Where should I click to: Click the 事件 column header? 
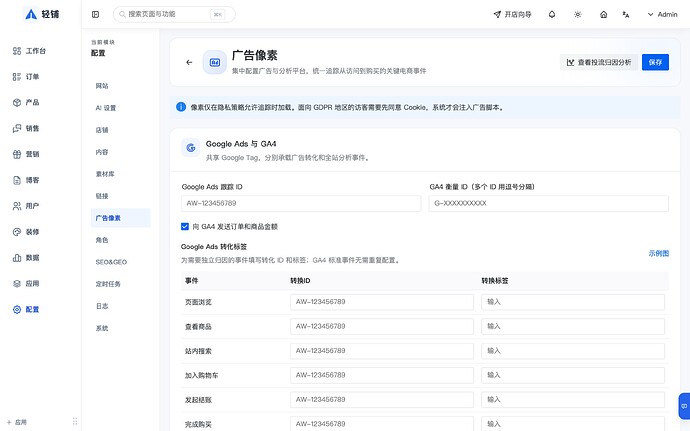(191, 280)
